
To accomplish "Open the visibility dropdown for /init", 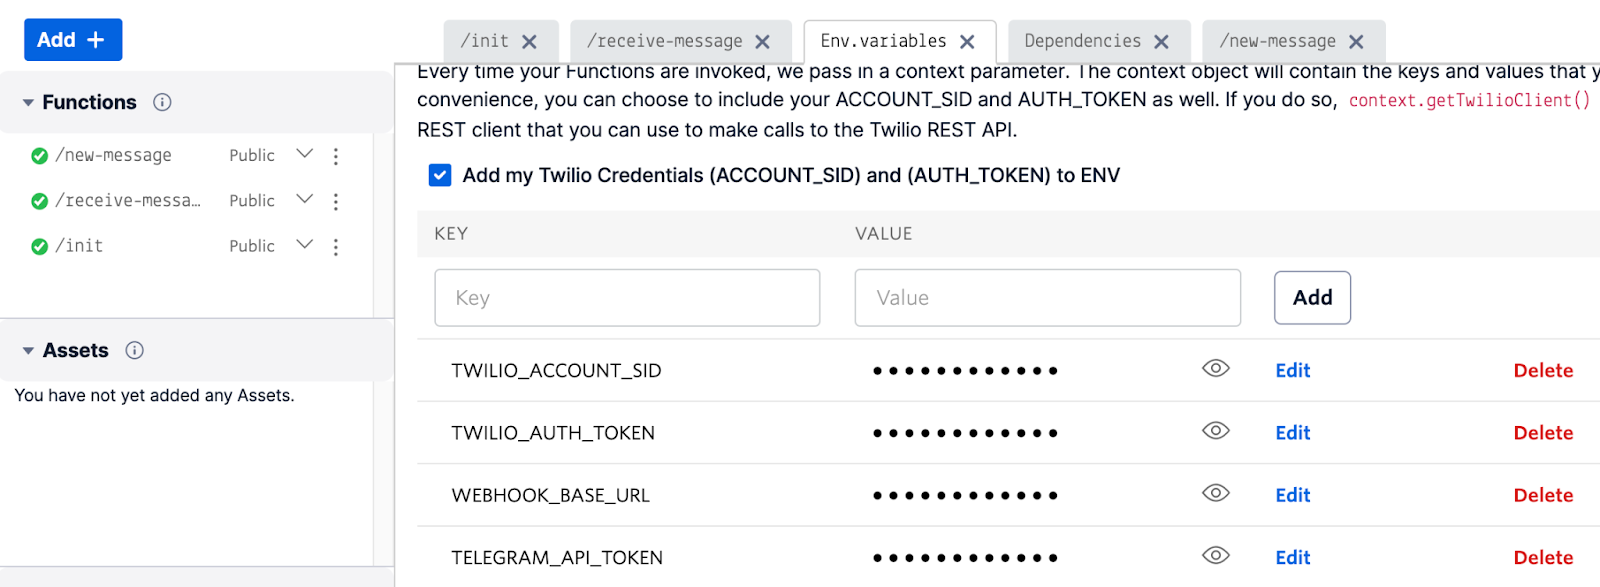I will pos(305,244).
